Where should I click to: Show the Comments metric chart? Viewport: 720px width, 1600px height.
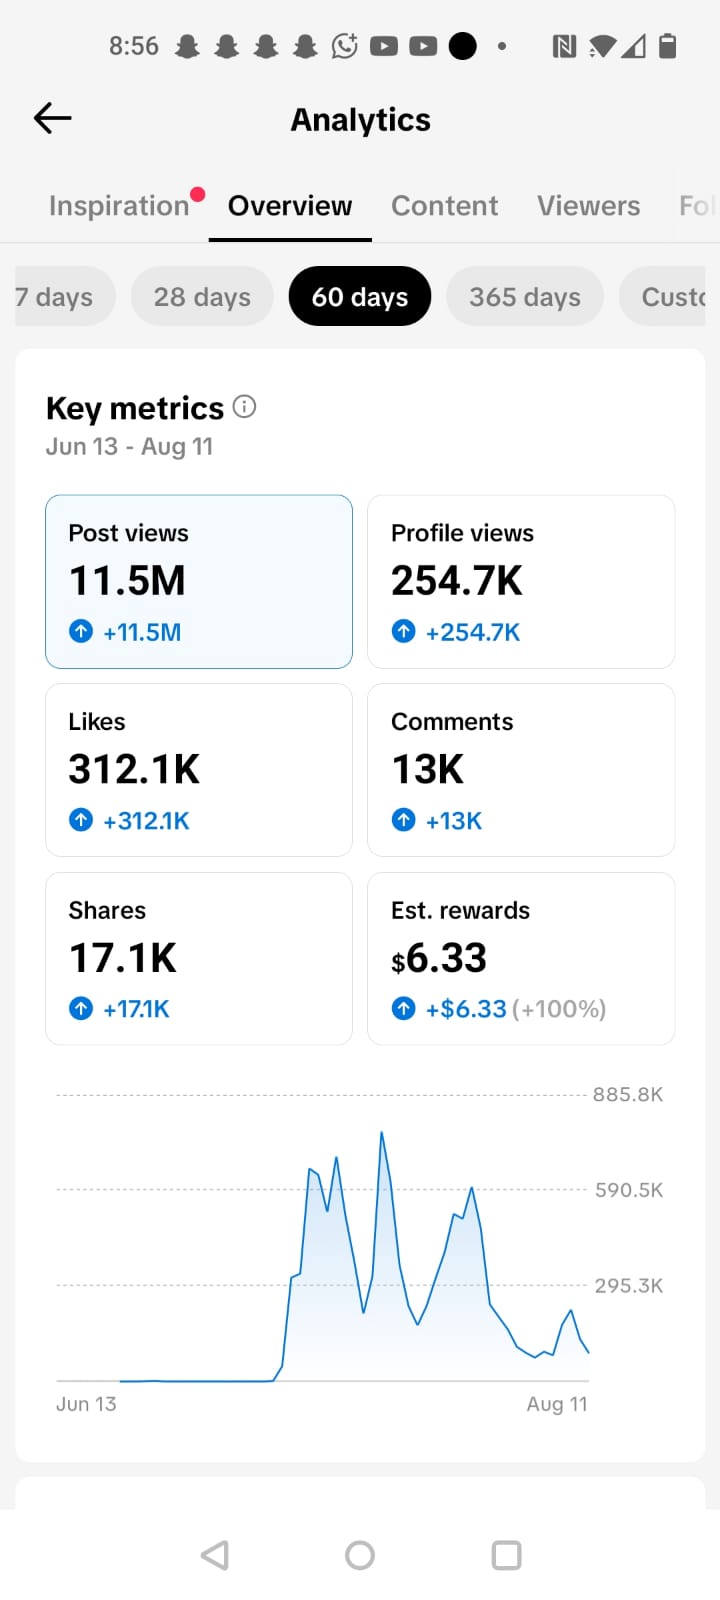521,770
